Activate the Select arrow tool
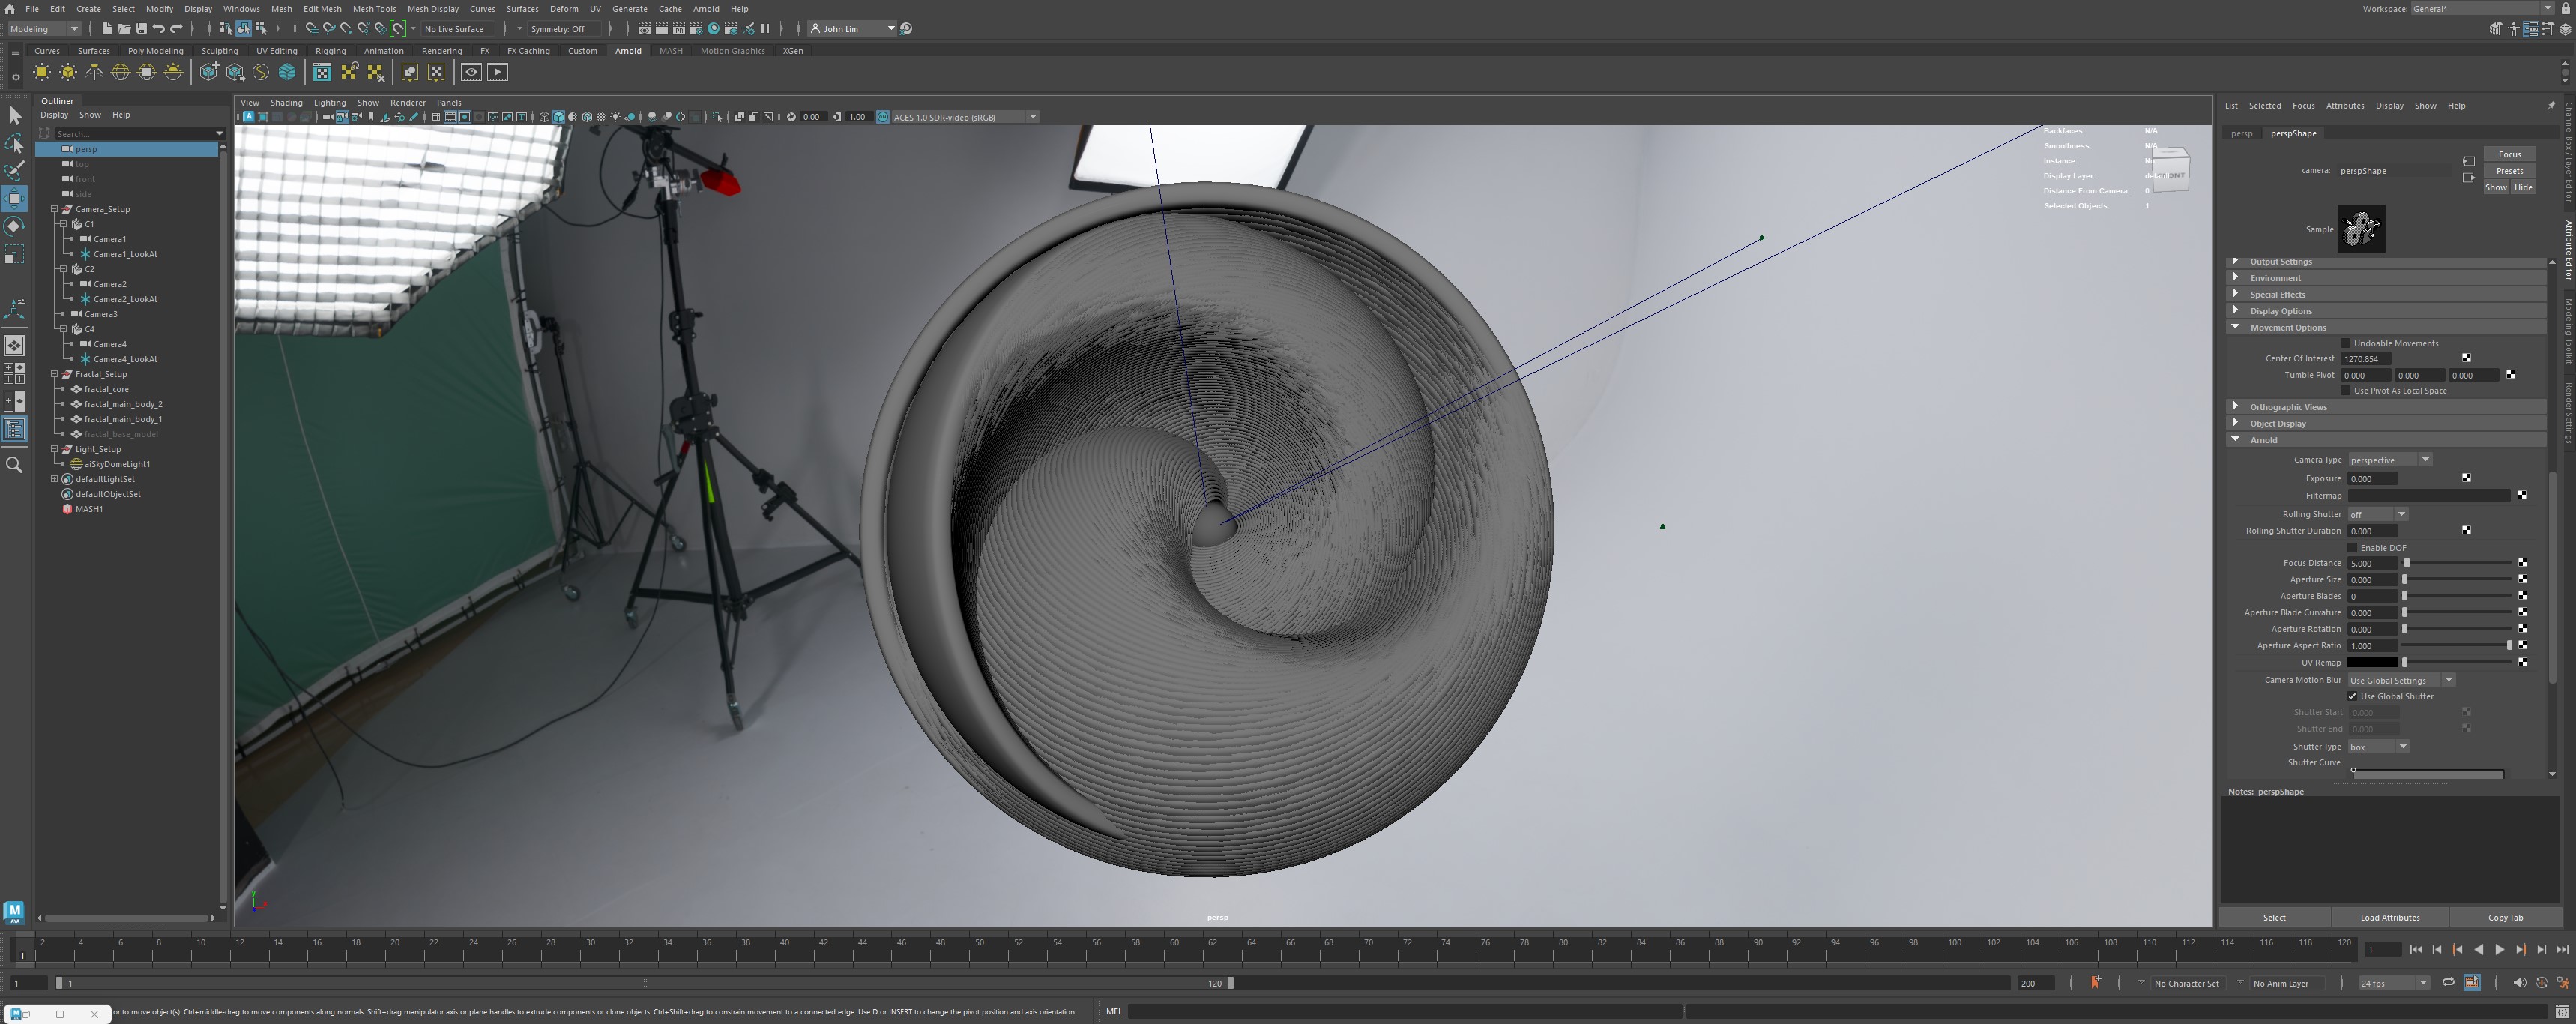Viewport: 2576px width, 1024px height. (14, 116)
